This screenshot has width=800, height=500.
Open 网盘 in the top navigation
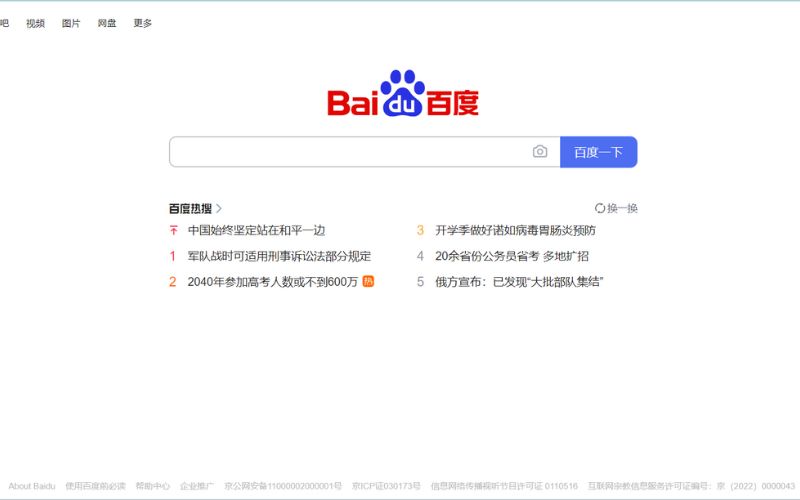[107, 23]
